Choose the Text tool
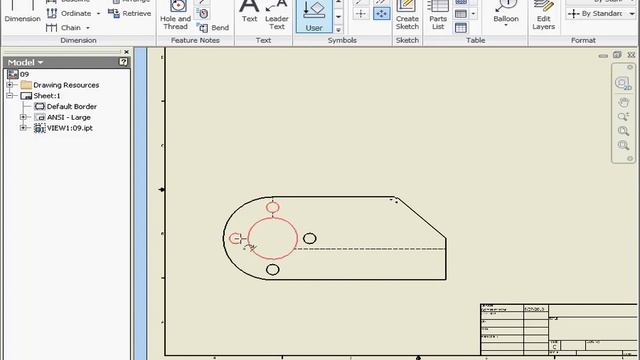 click(249, 12)
